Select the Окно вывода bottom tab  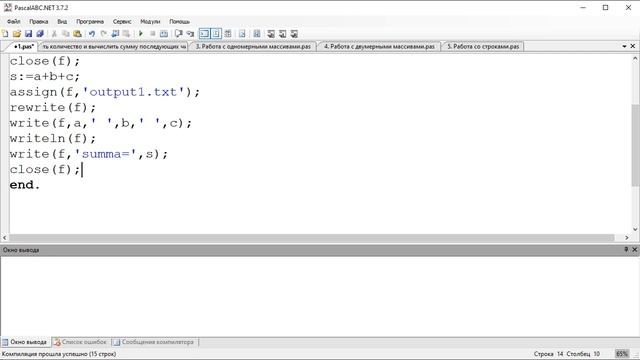point(25,342)
